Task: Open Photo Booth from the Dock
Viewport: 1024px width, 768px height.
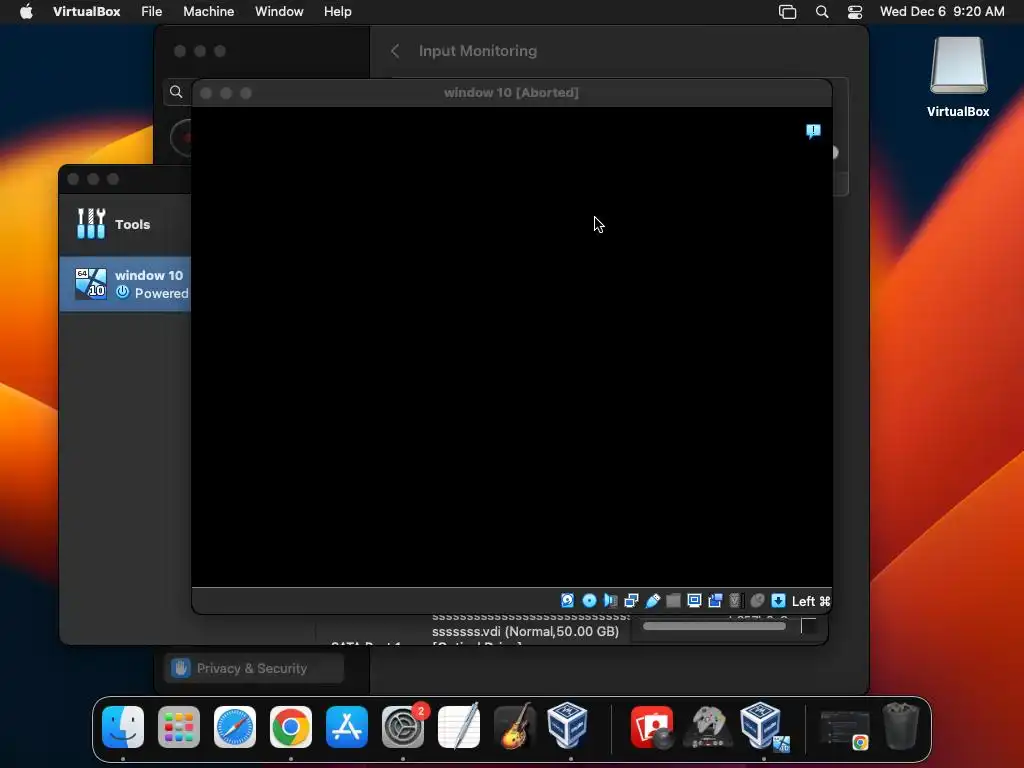Action: pos(652,727)
